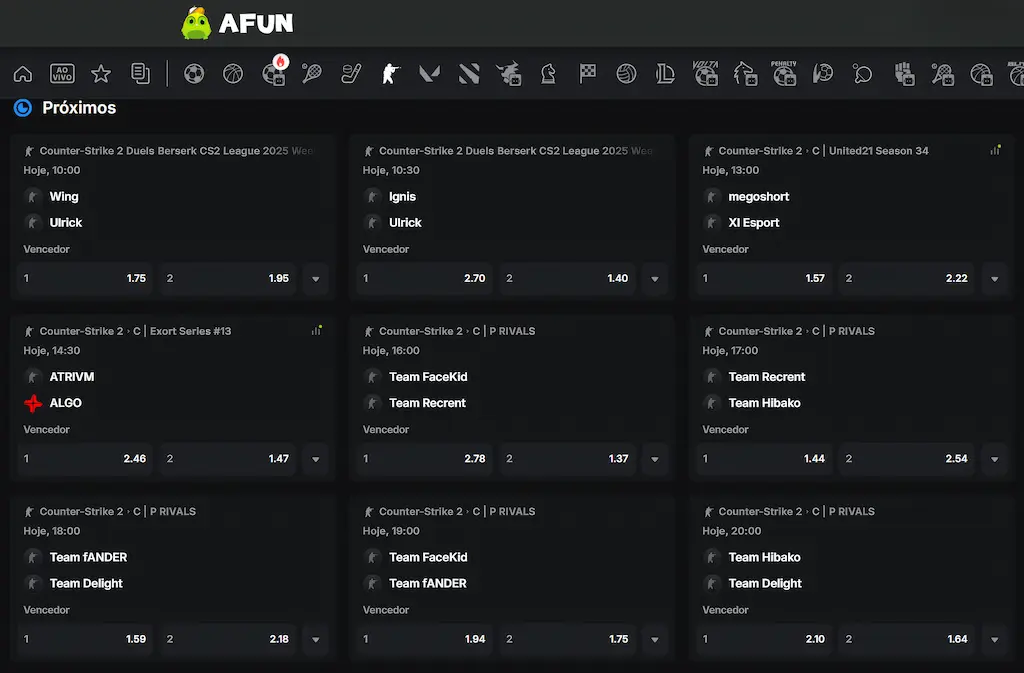Expand more markets for ATRIVM vs ALGO
1024x673 pixels.
tap(316, 459)
